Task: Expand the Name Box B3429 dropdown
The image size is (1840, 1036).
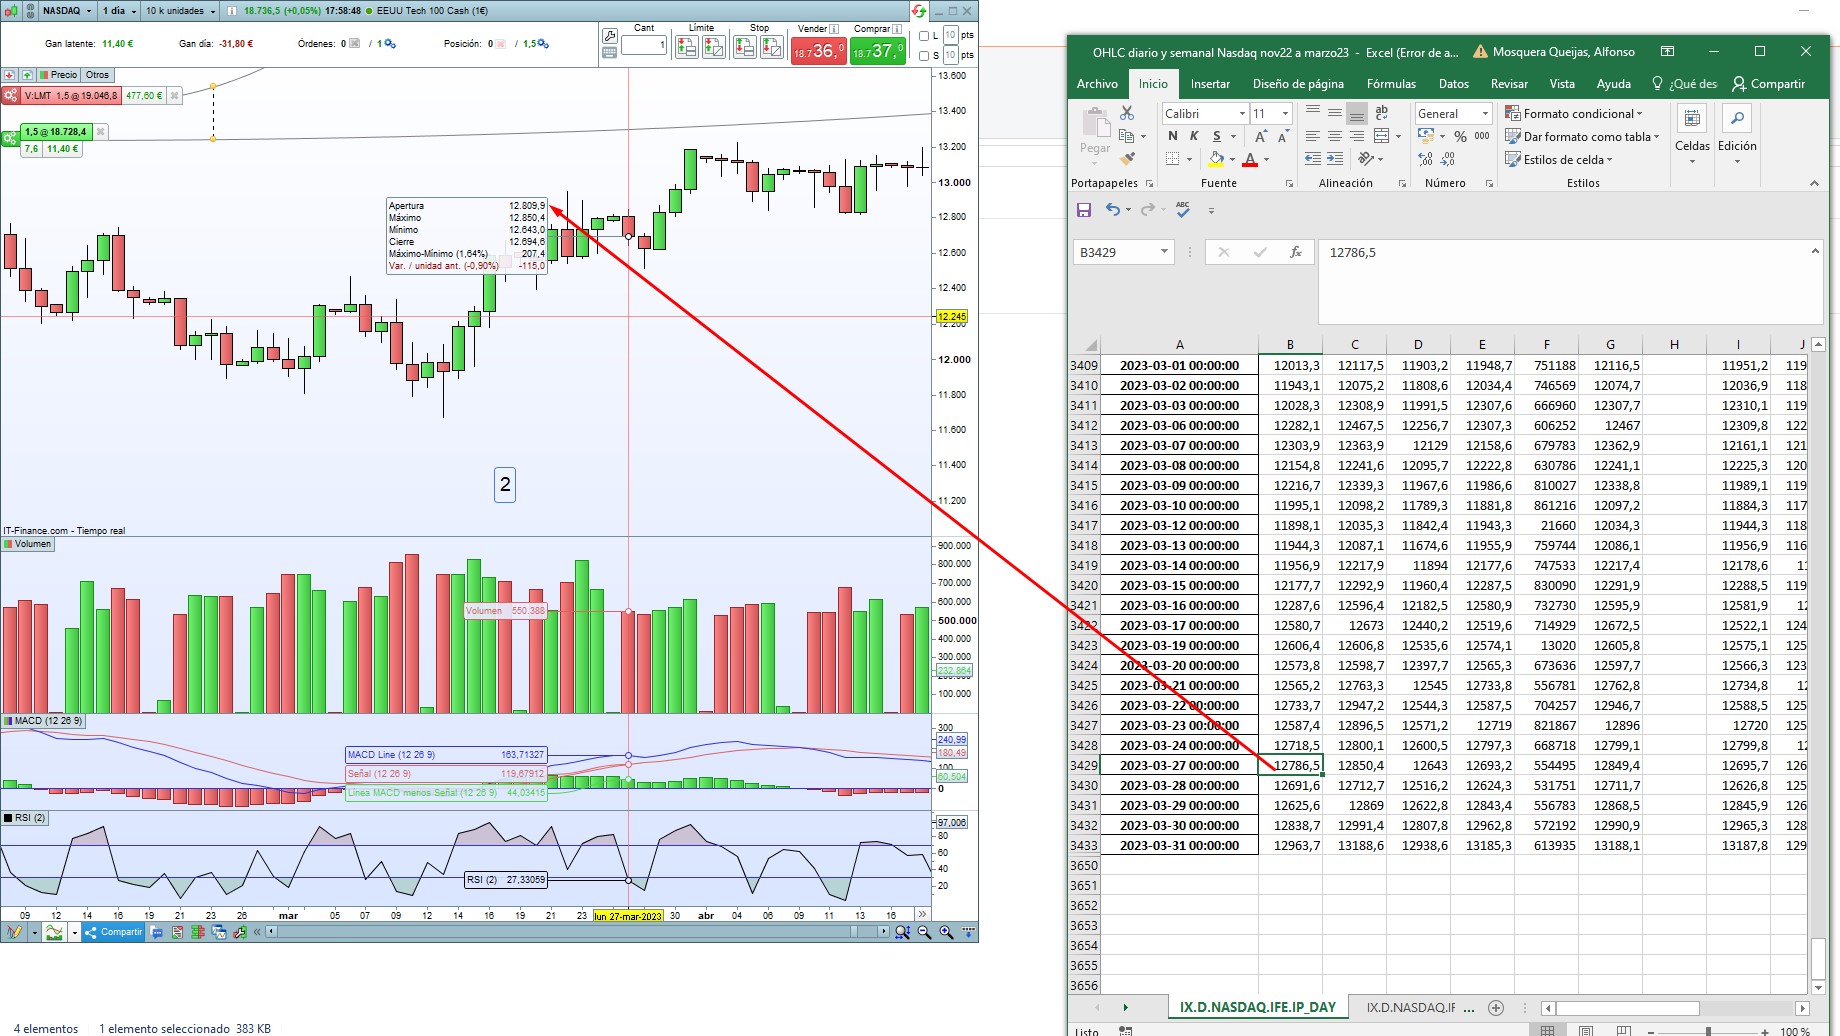Action: [1164, 252]
